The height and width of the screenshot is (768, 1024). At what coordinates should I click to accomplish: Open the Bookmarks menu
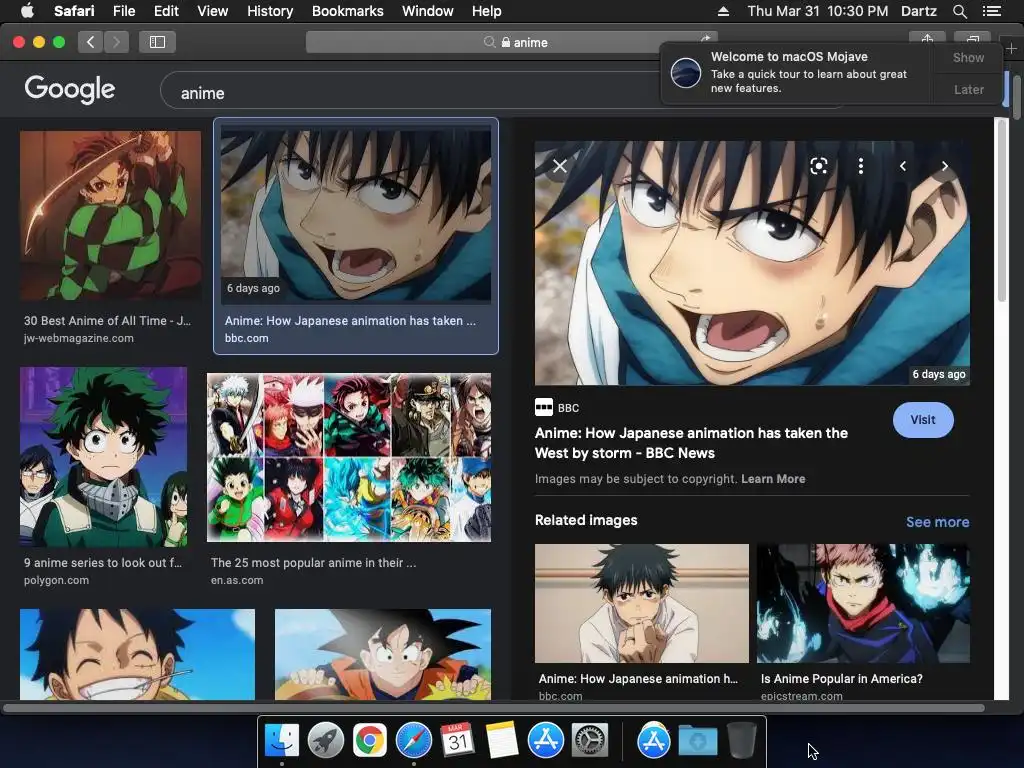pos(347,11)
